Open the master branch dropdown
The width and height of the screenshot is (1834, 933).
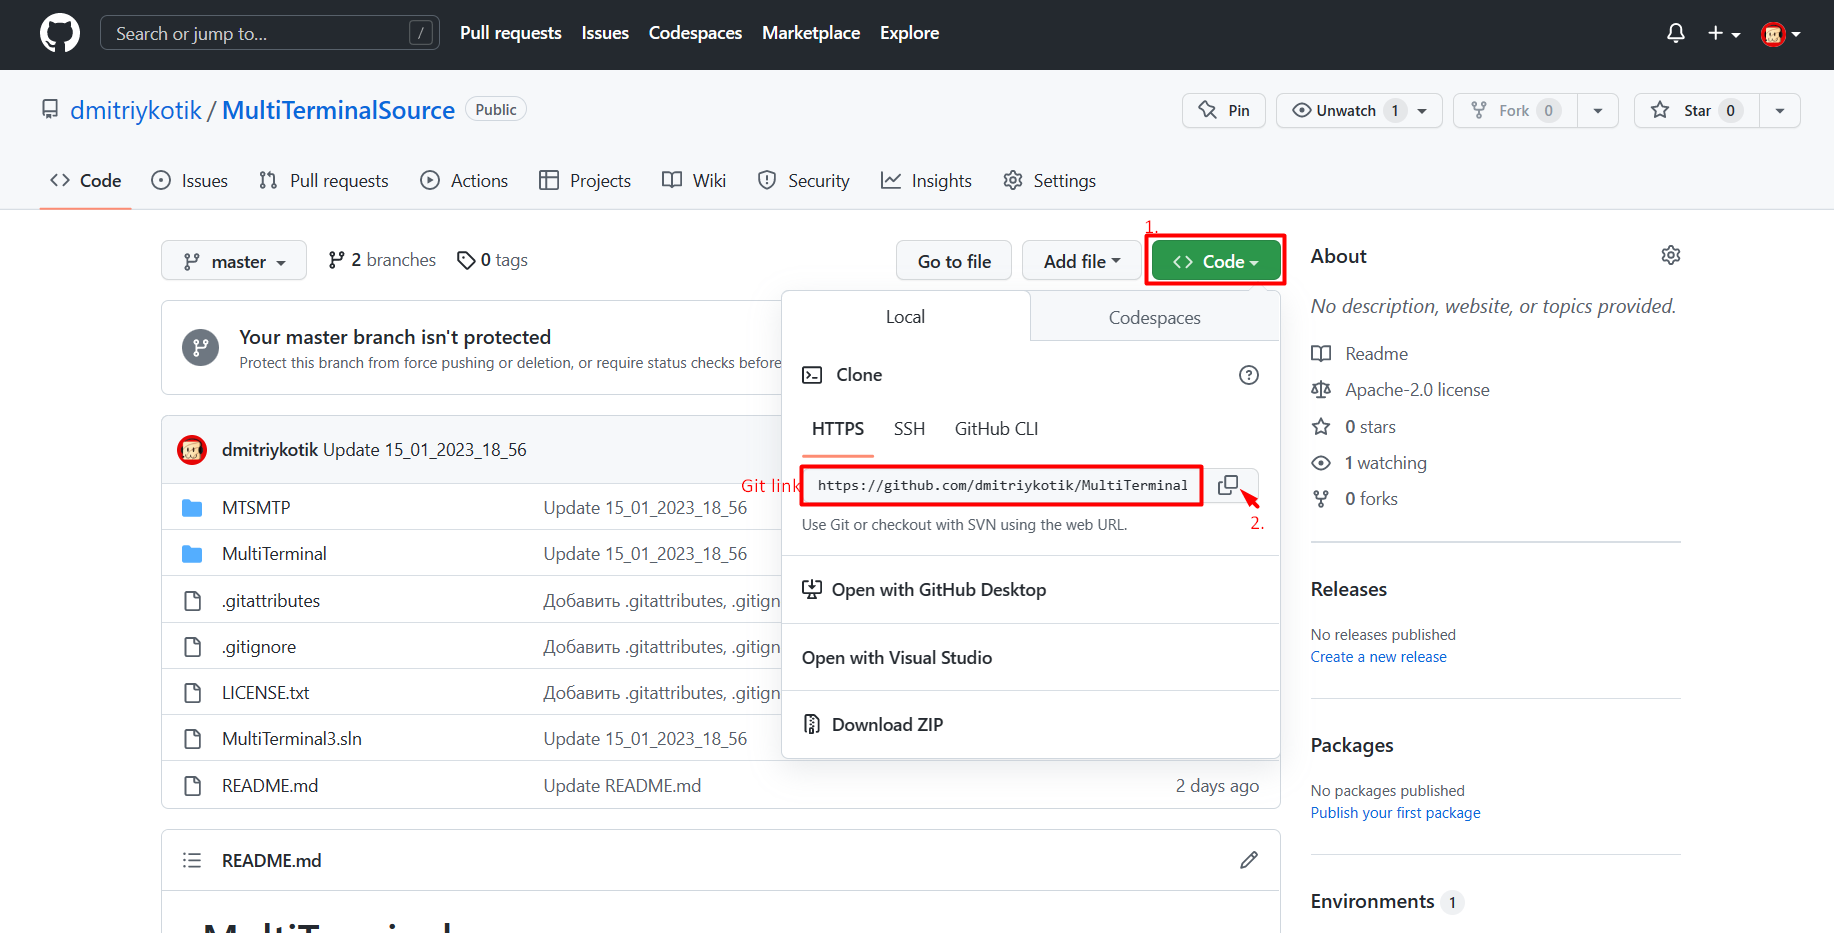pos(233,260)
